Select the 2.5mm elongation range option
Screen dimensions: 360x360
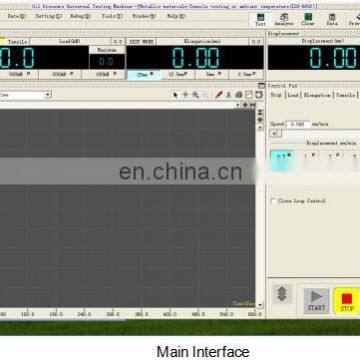(x=246, y=75)
